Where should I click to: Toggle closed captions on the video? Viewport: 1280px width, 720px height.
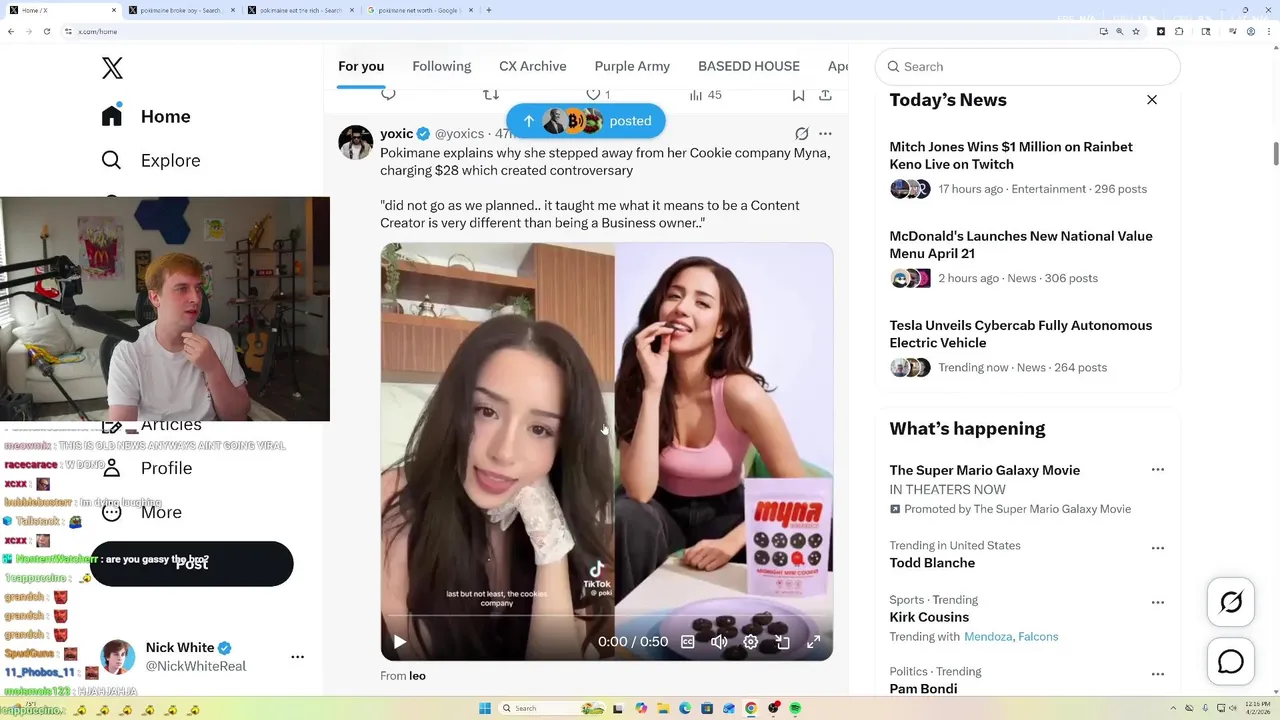pos(688,642)
